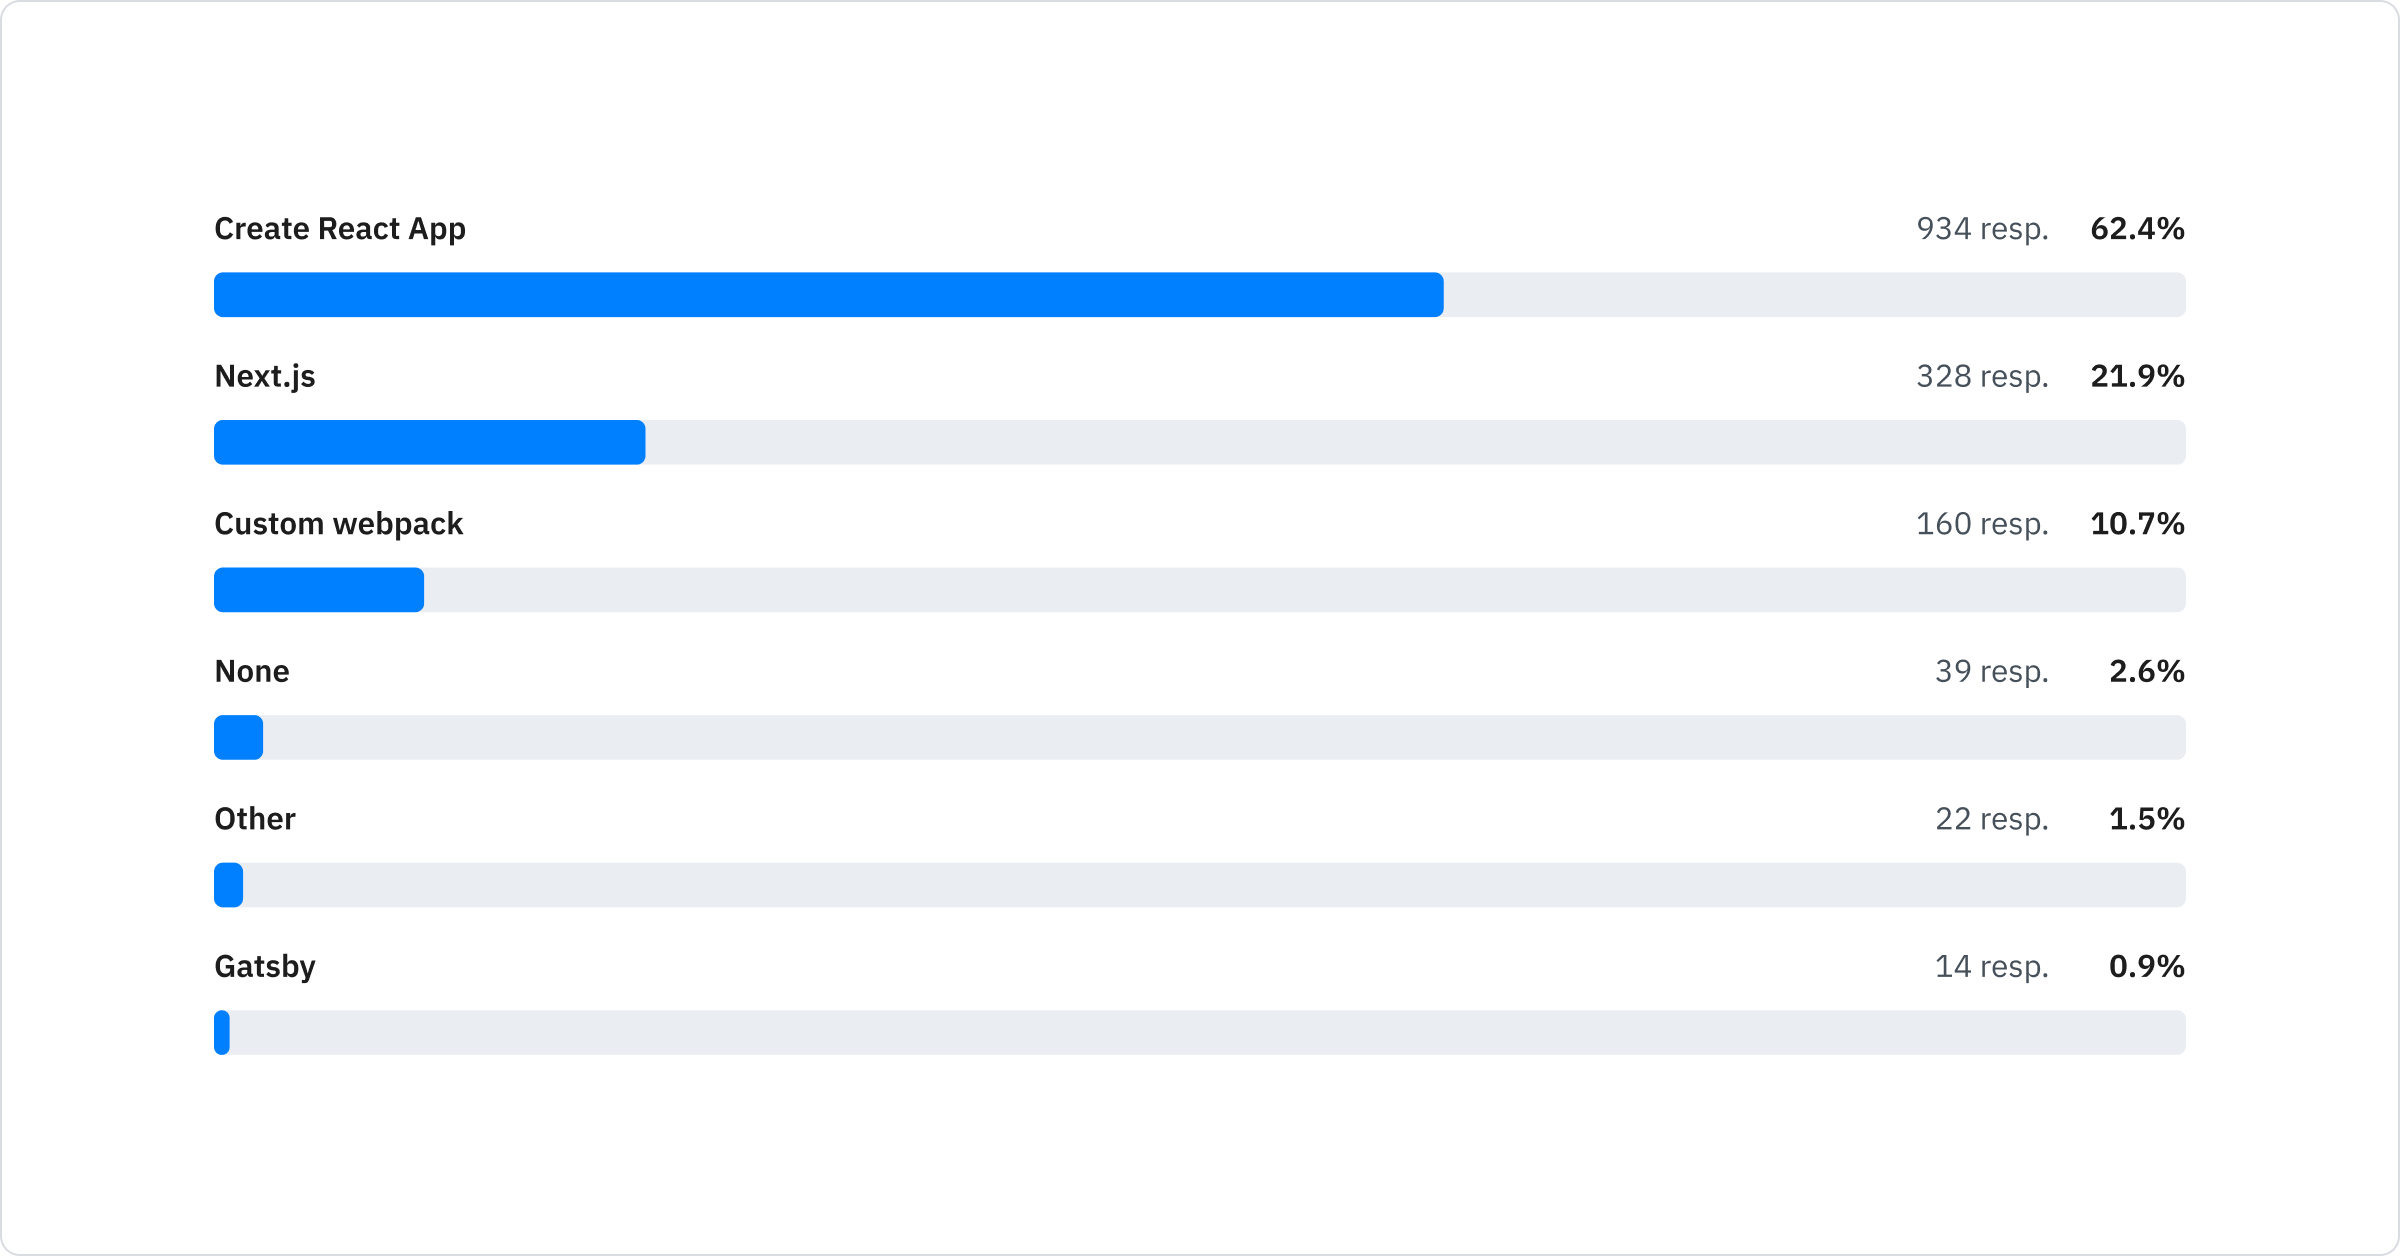The image size is (2400, 1256).
Task: Select the "160 resp." response count
Action: [1982, 524]
